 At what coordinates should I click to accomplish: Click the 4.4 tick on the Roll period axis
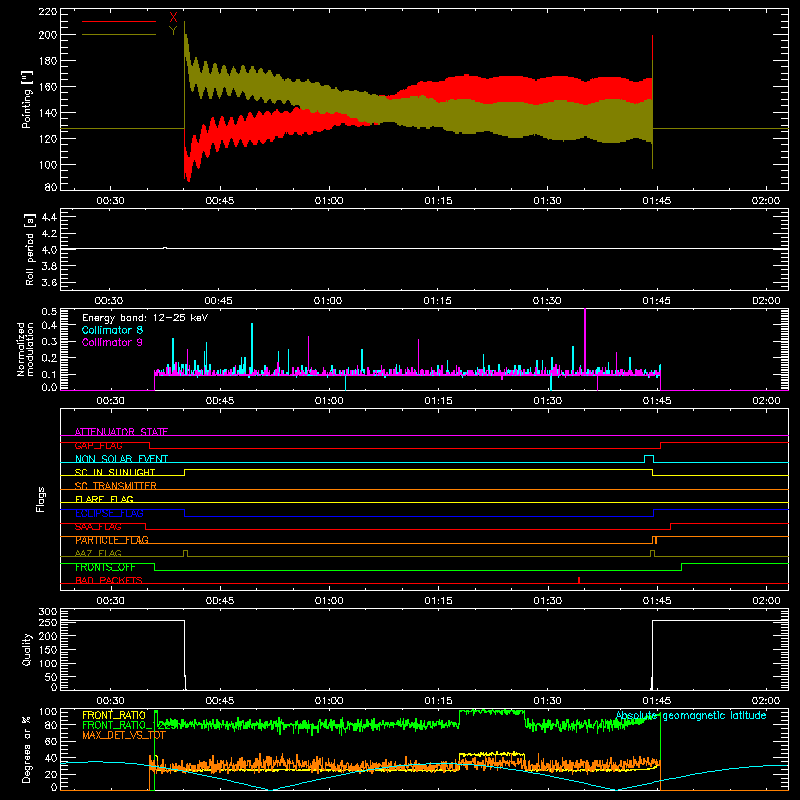[x=49, y=217]
